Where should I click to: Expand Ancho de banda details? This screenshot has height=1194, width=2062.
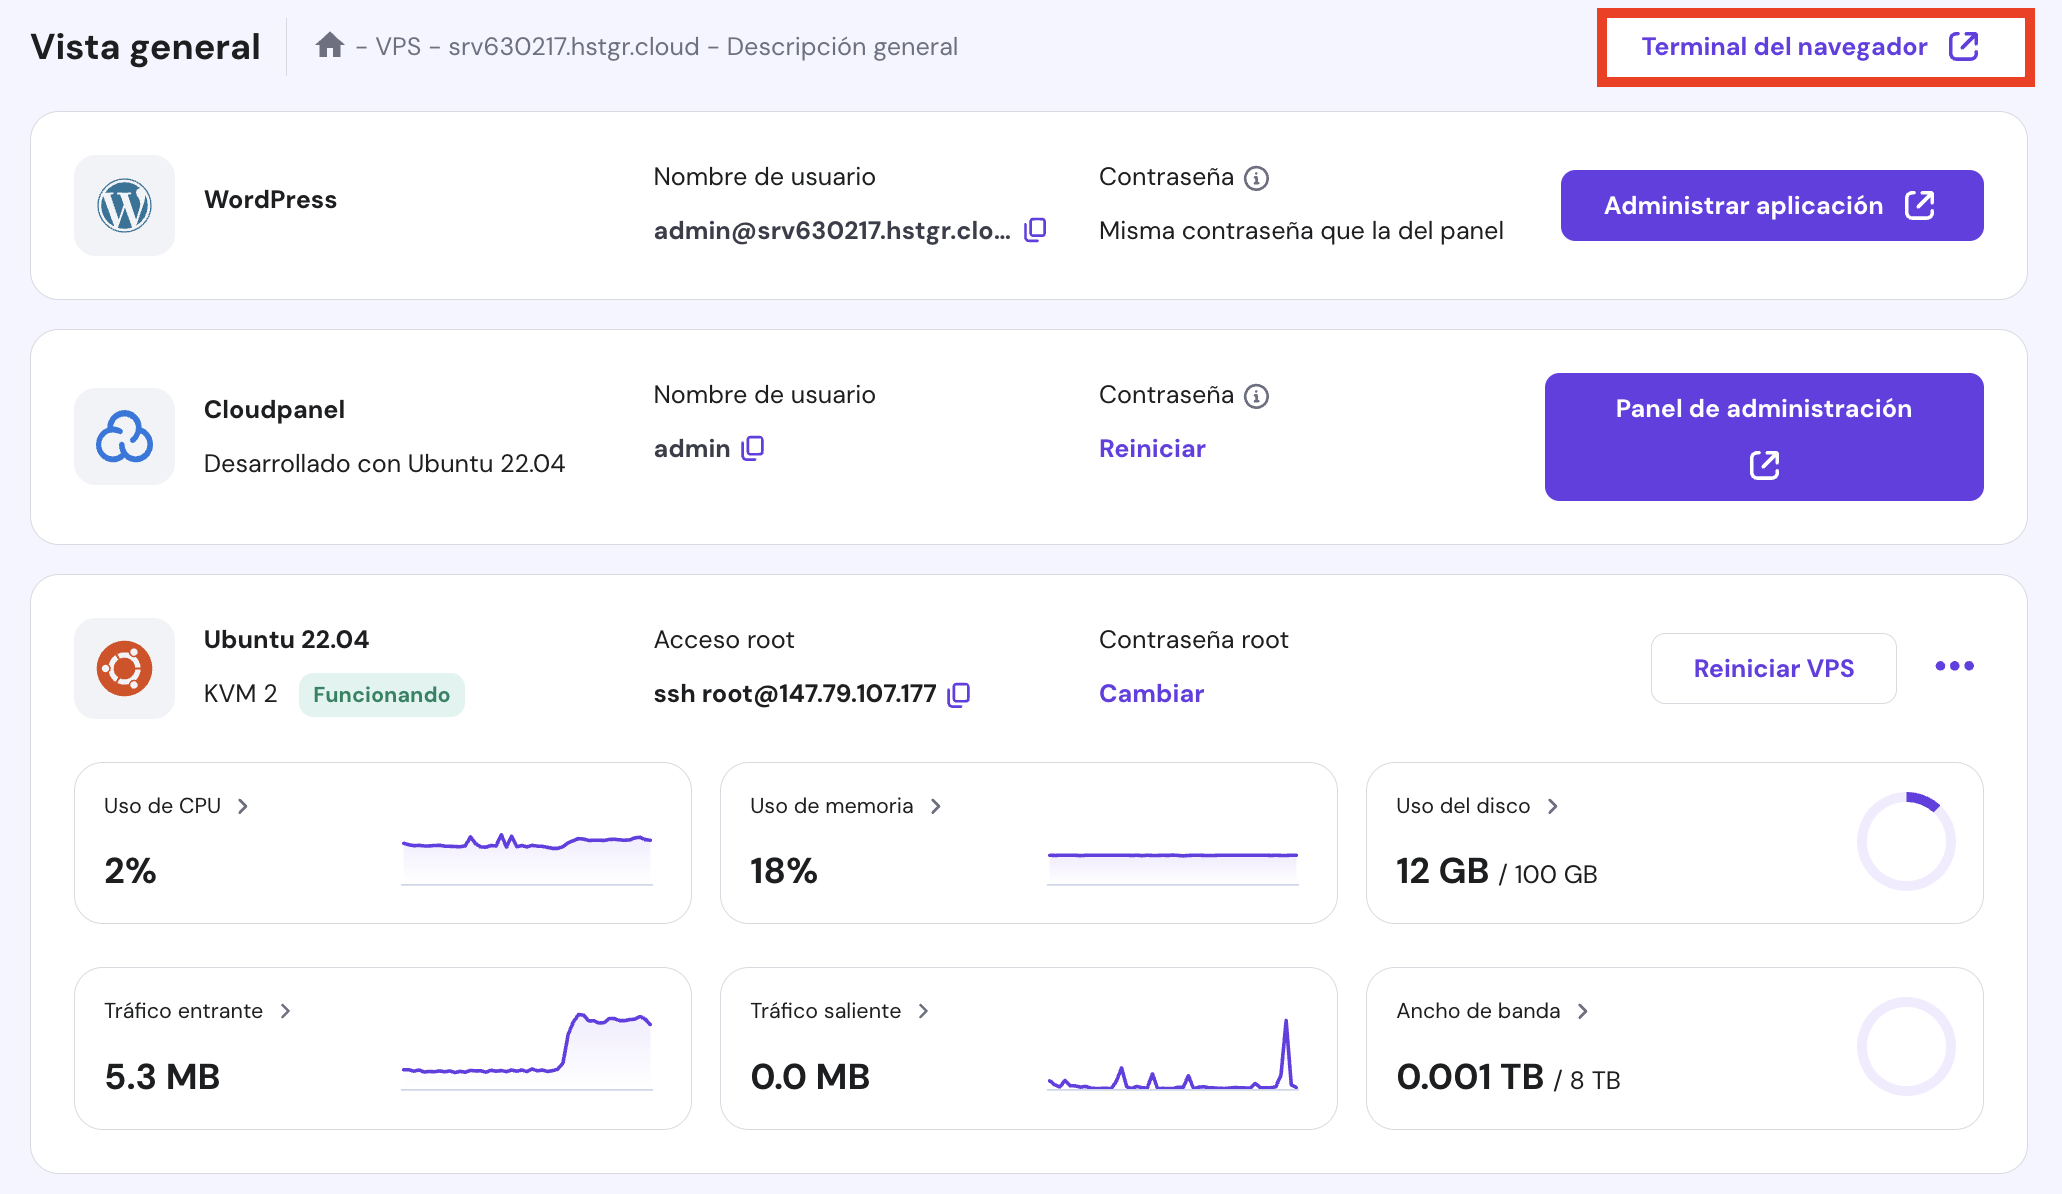[1583, 1011]
